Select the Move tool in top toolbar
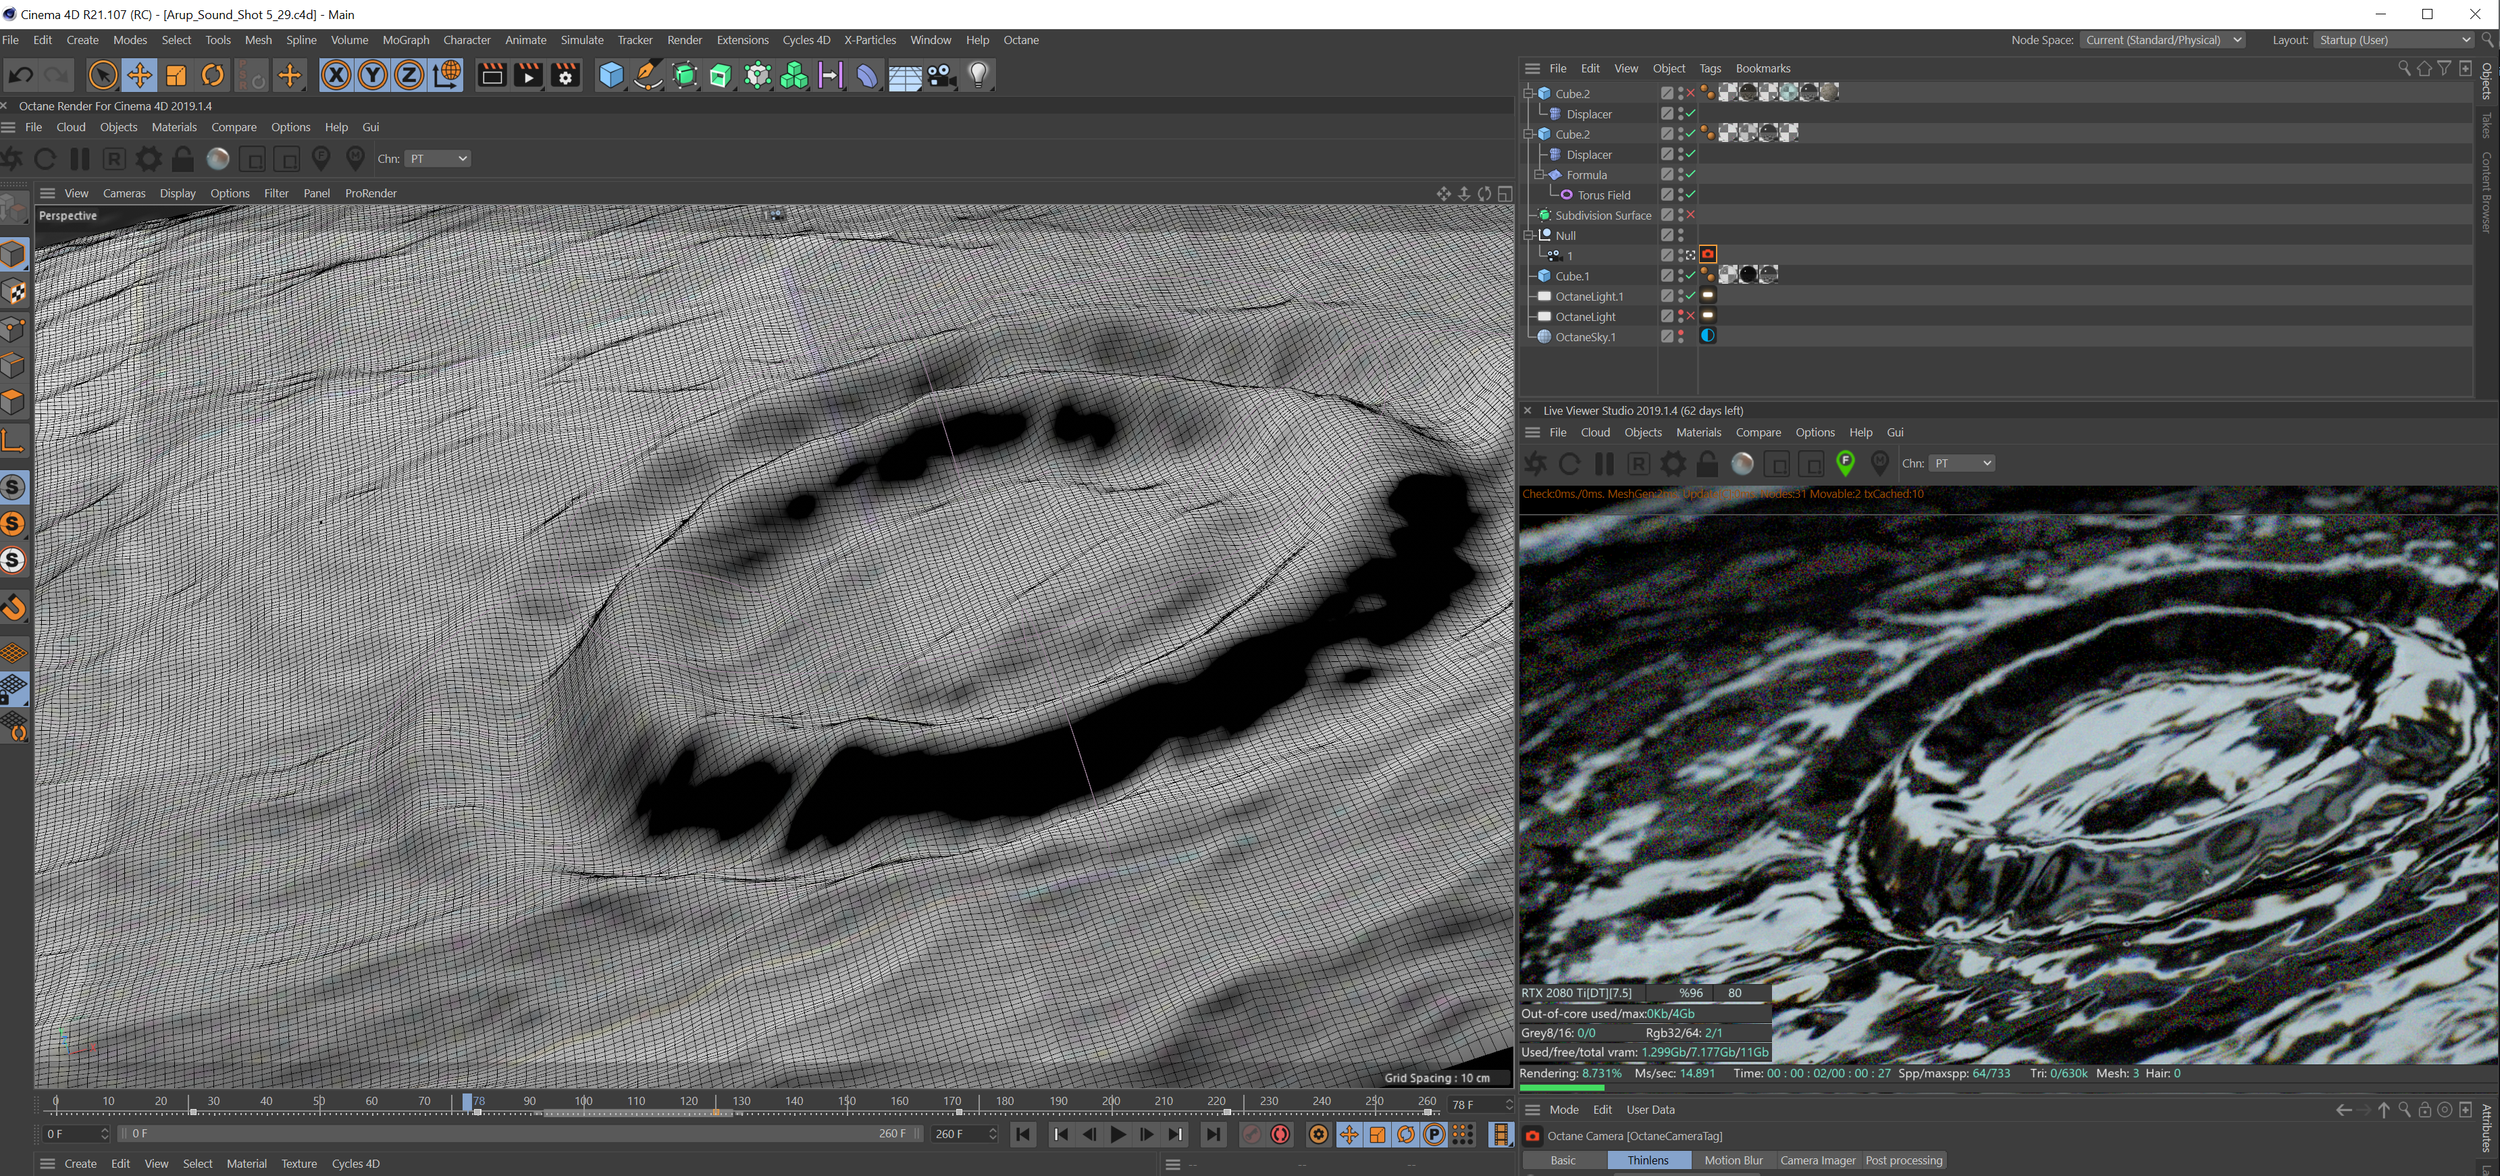 [139, 75]
